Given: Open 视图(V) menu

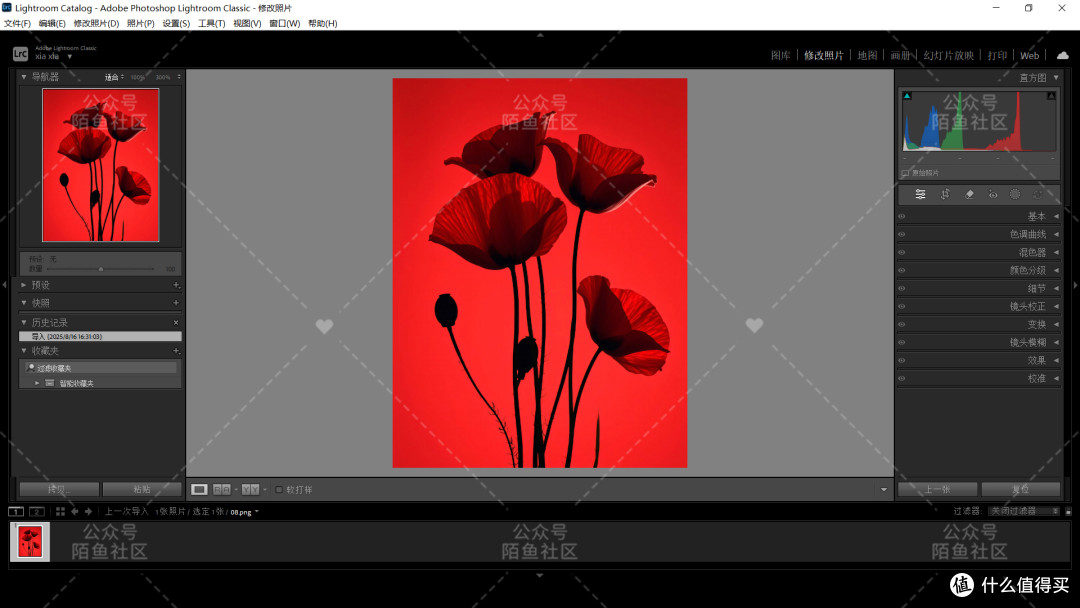Looking at the screenshot, I should click(x=247, y=23).
